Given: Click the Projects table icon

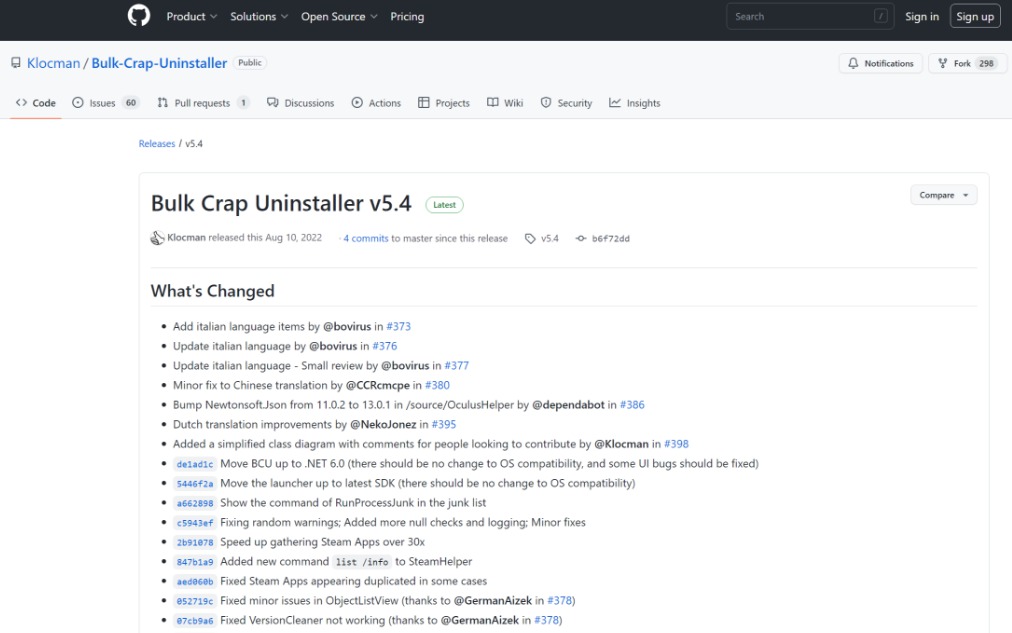Looking at the screenshot, I should point(423,103).
